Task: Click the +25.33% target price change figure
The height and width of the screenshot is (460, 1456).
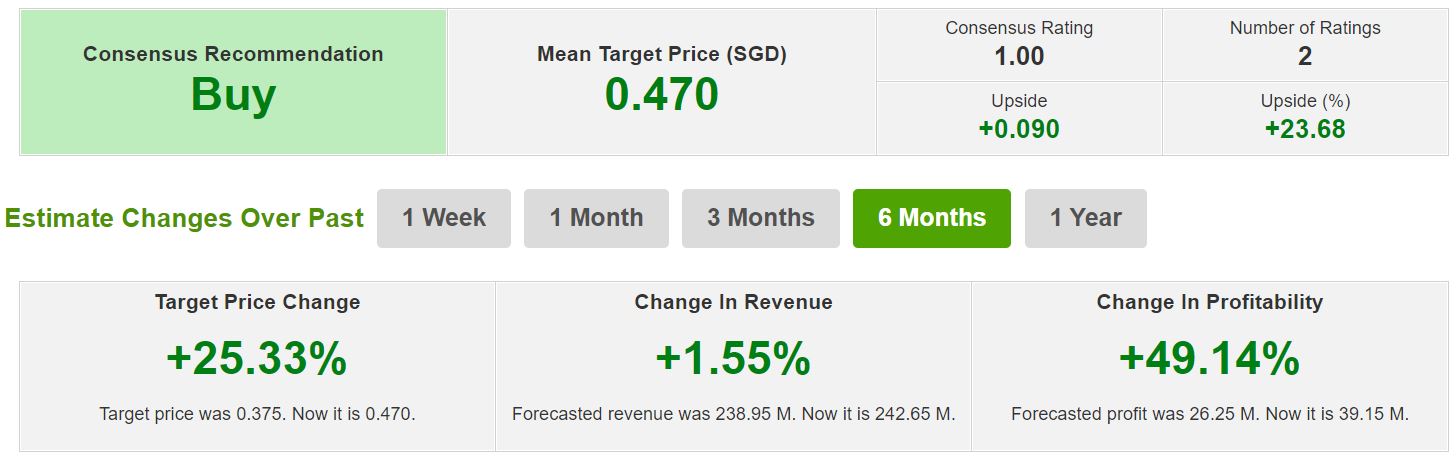Action: 257,359
